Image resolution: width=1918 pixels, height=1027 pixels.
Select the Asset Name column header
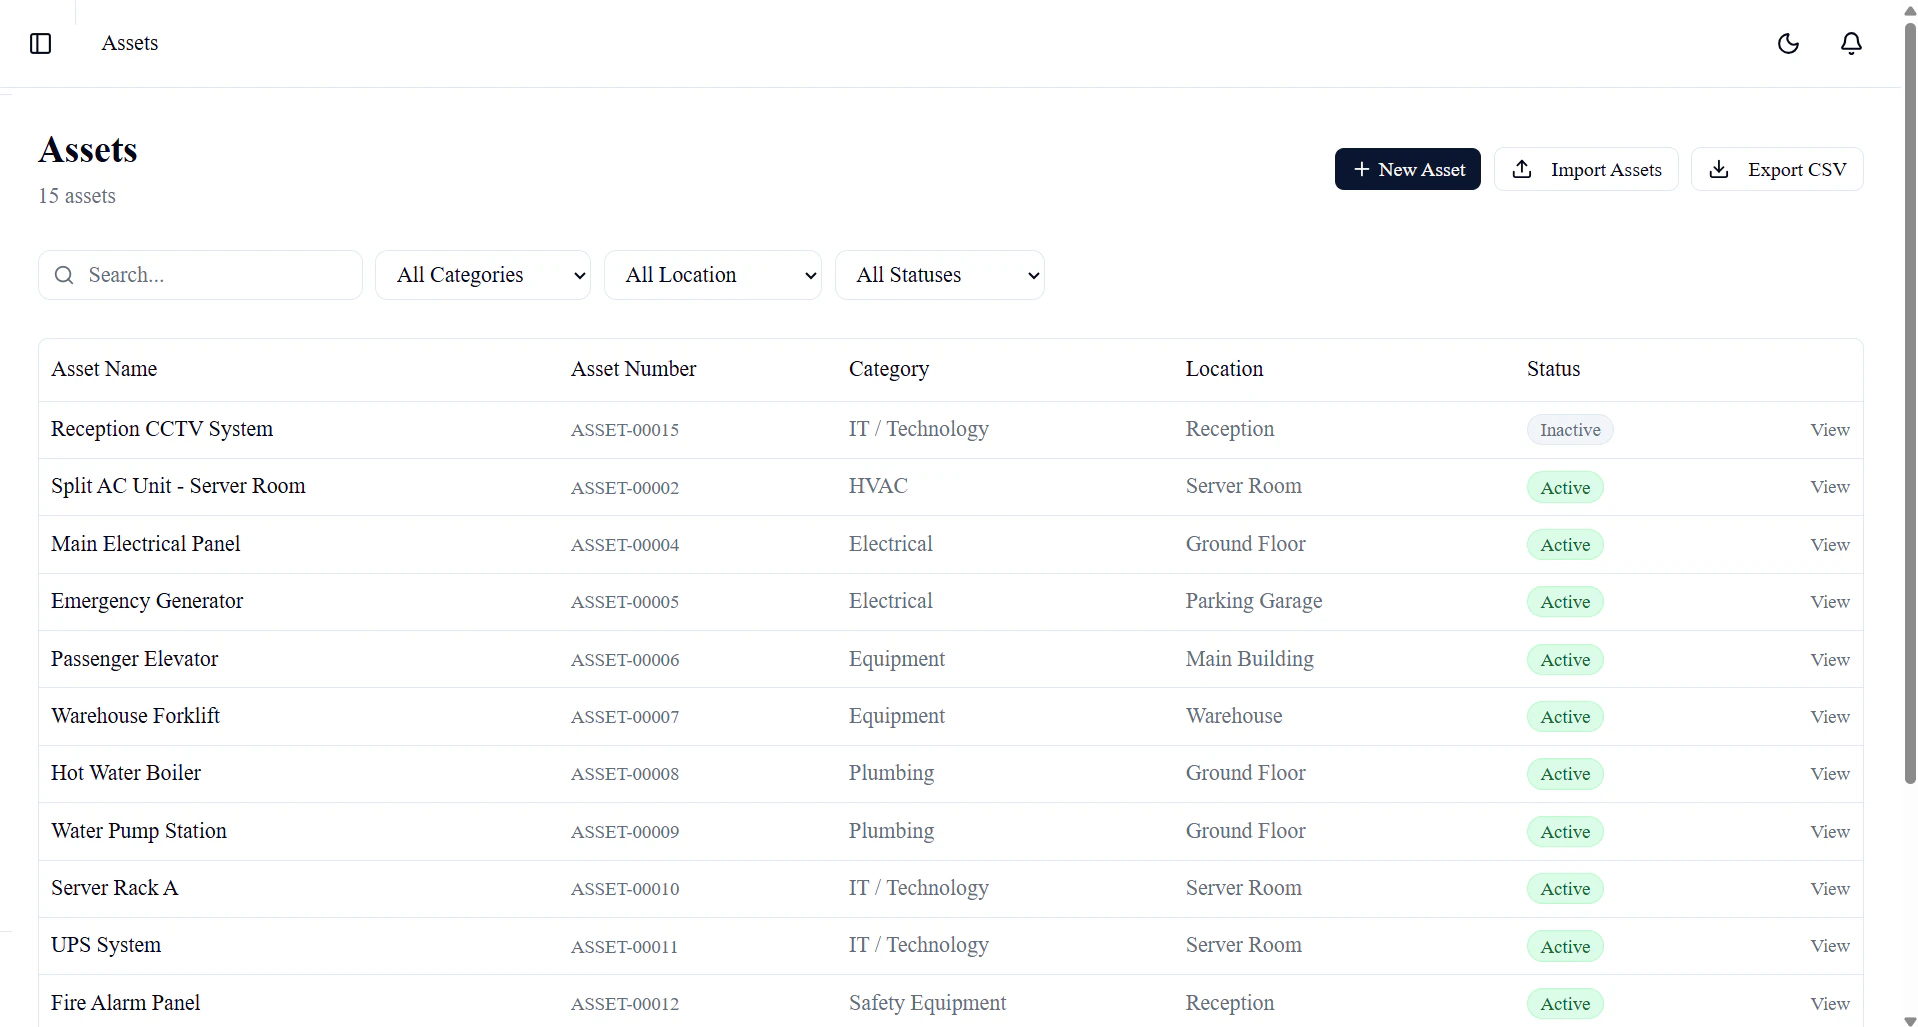103,368
